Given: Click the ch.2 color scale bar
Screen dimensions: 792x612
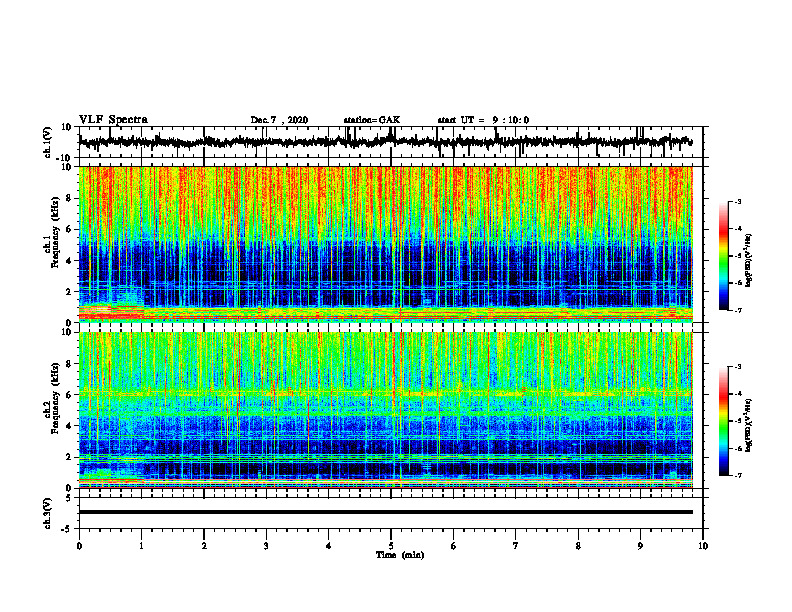Looking at the screenshot, I should pos(724,421).
